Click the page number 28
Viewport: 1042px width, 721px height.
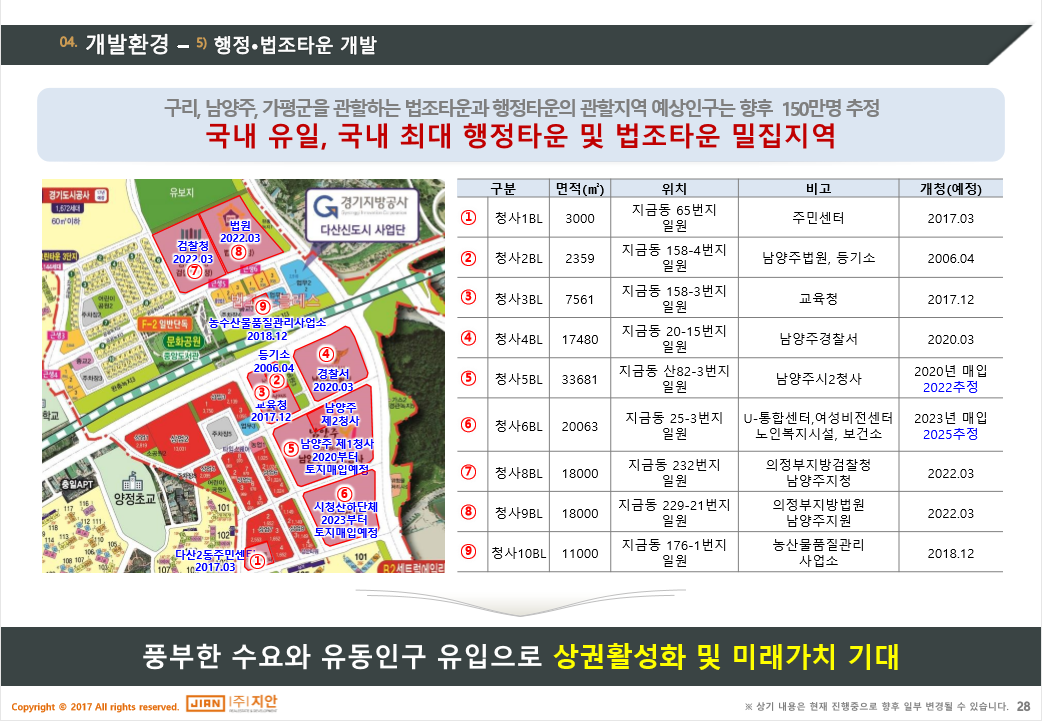[1022, 704]
